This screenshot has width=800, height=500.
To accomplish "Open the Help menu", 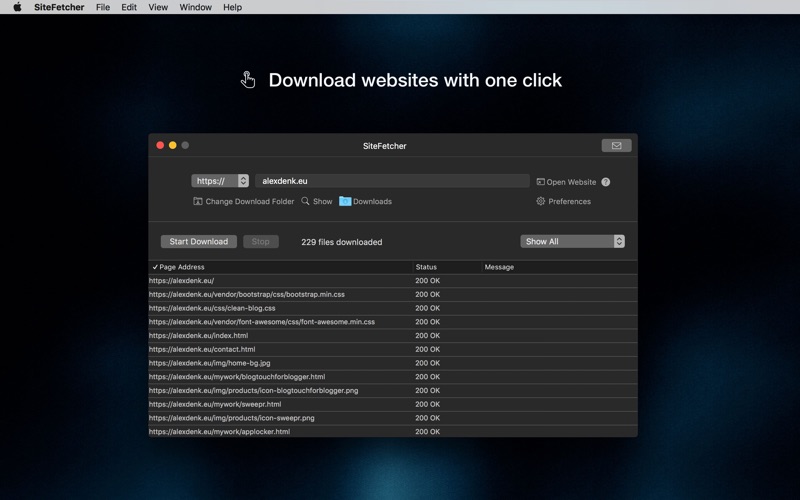I will (232, 7).
